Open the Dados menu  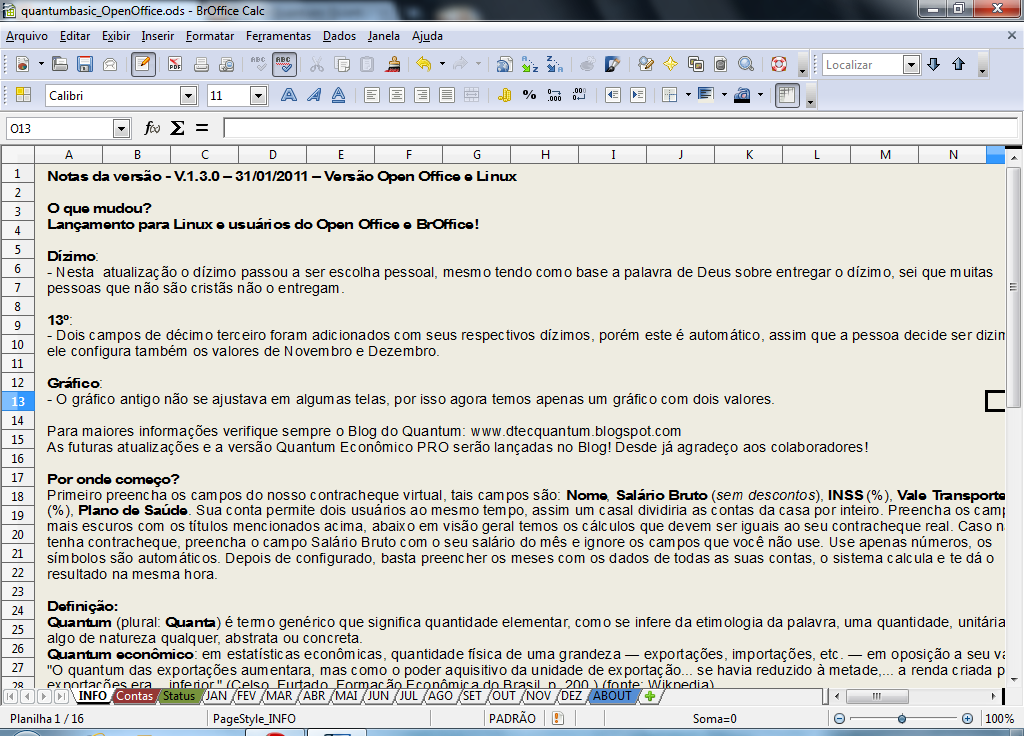(x=340, y=36)
